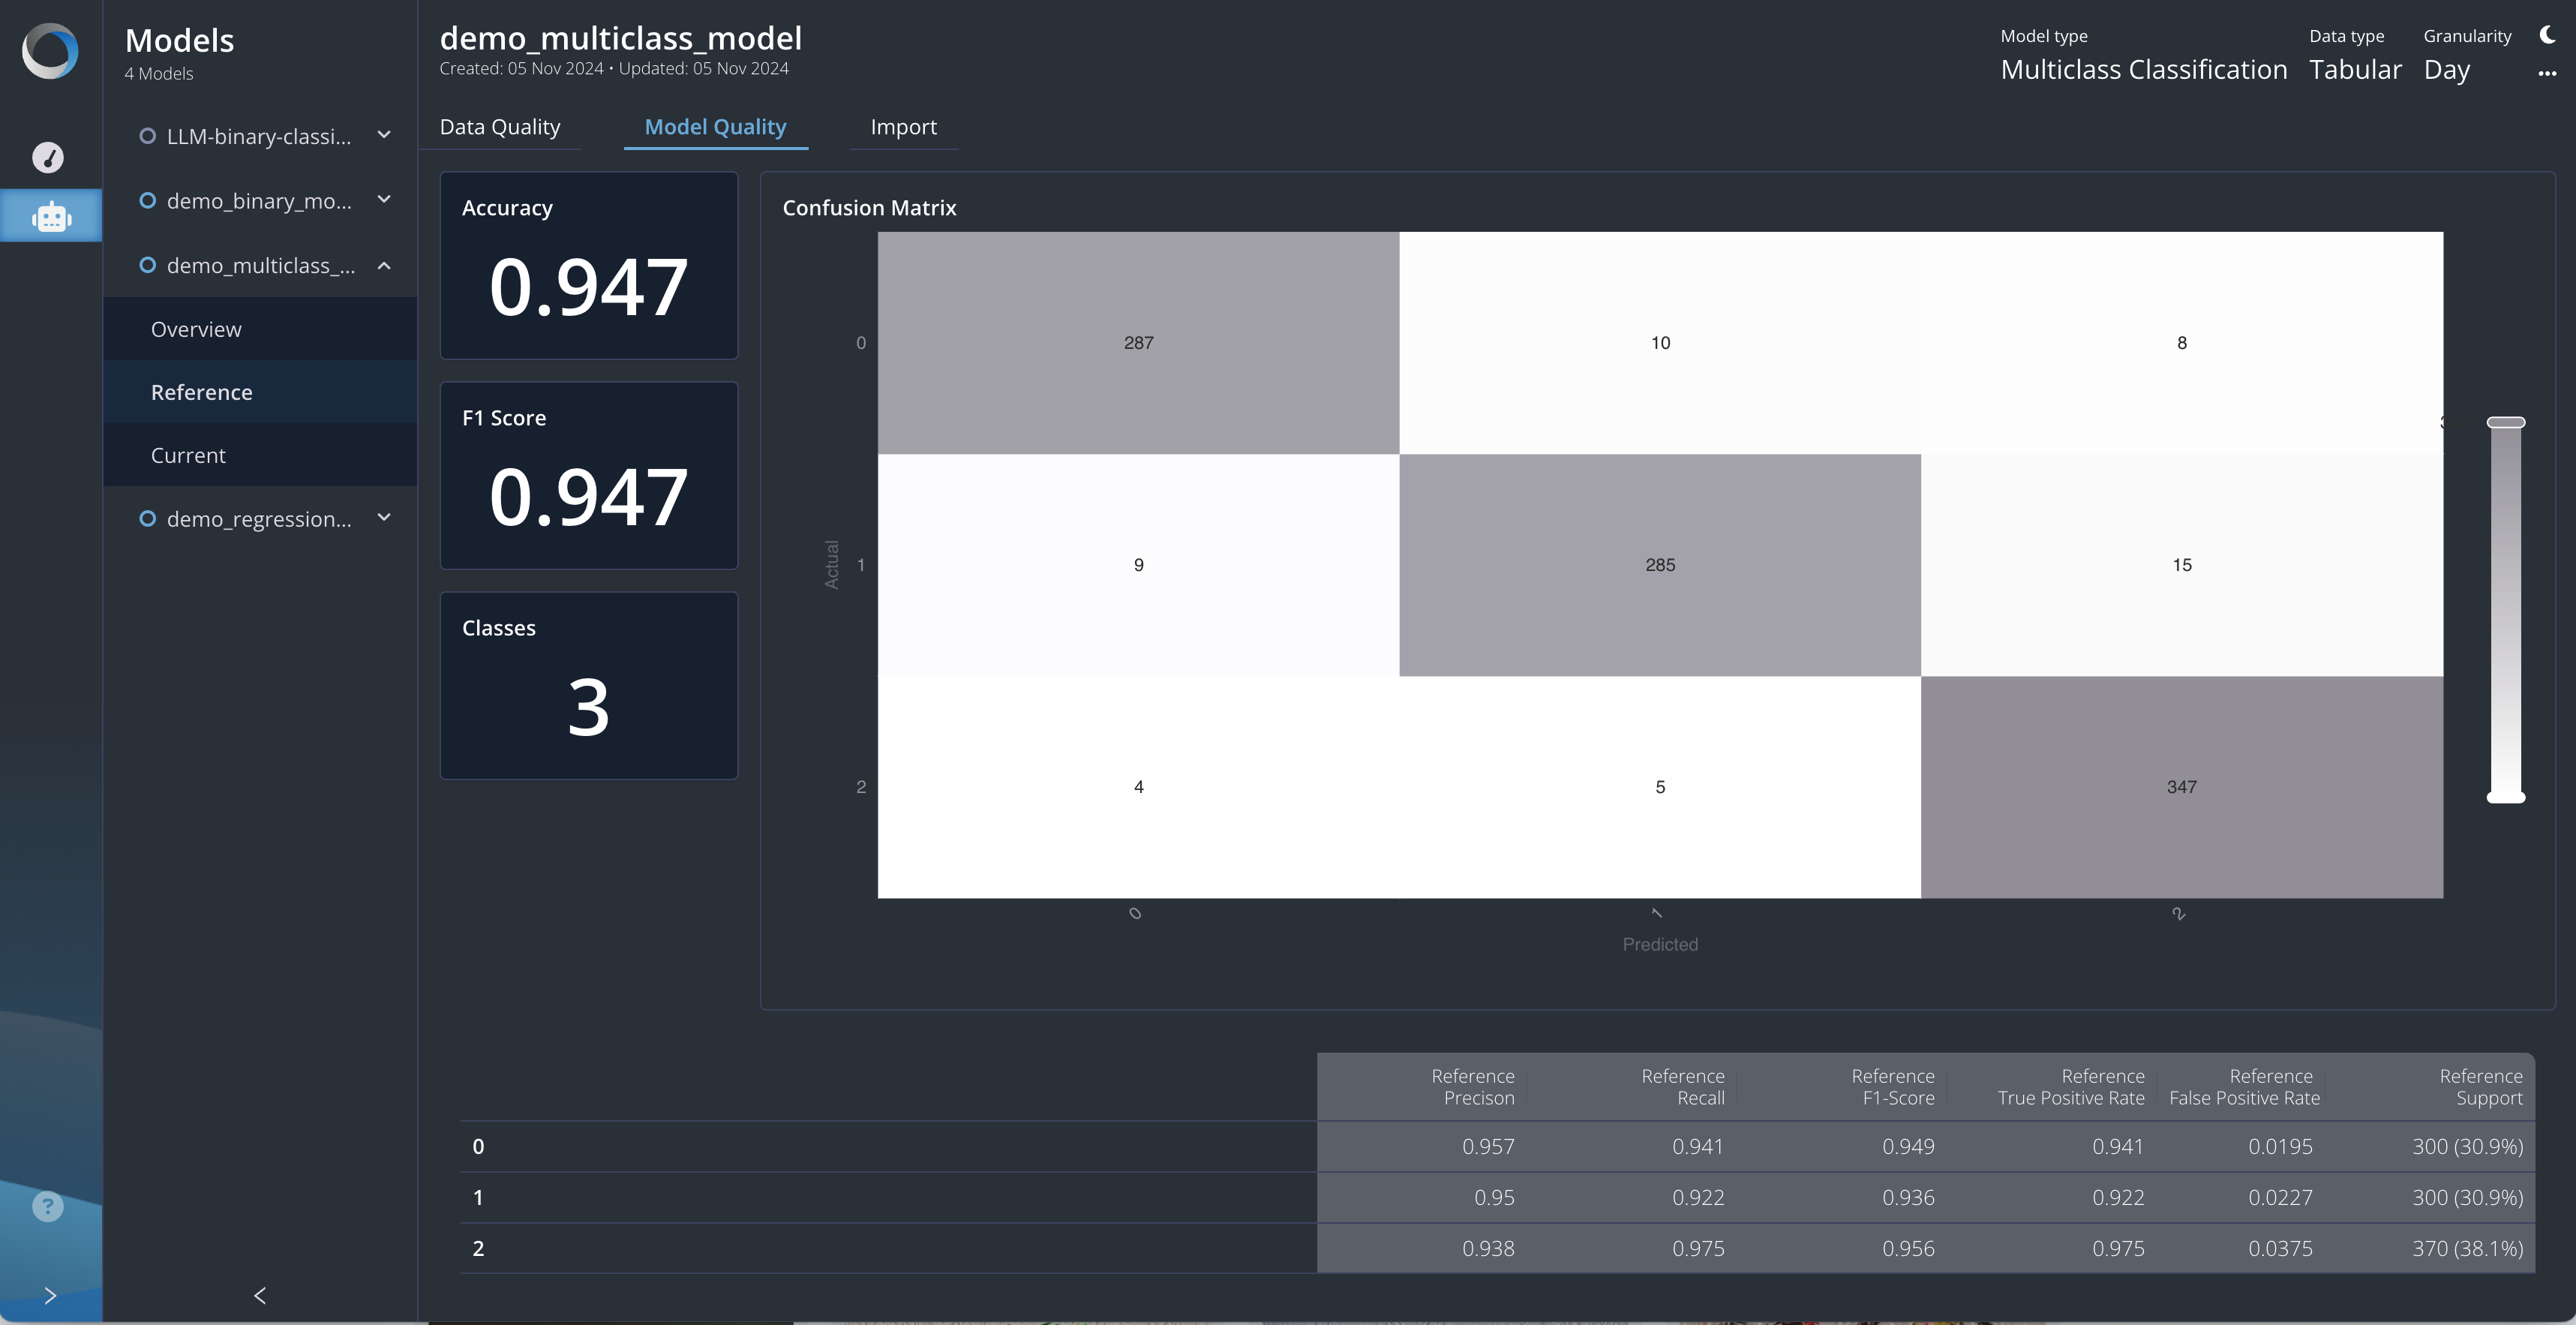Click the confusion matrix cell showing 10
2576x1325 pixels.
click(1660, 343)
